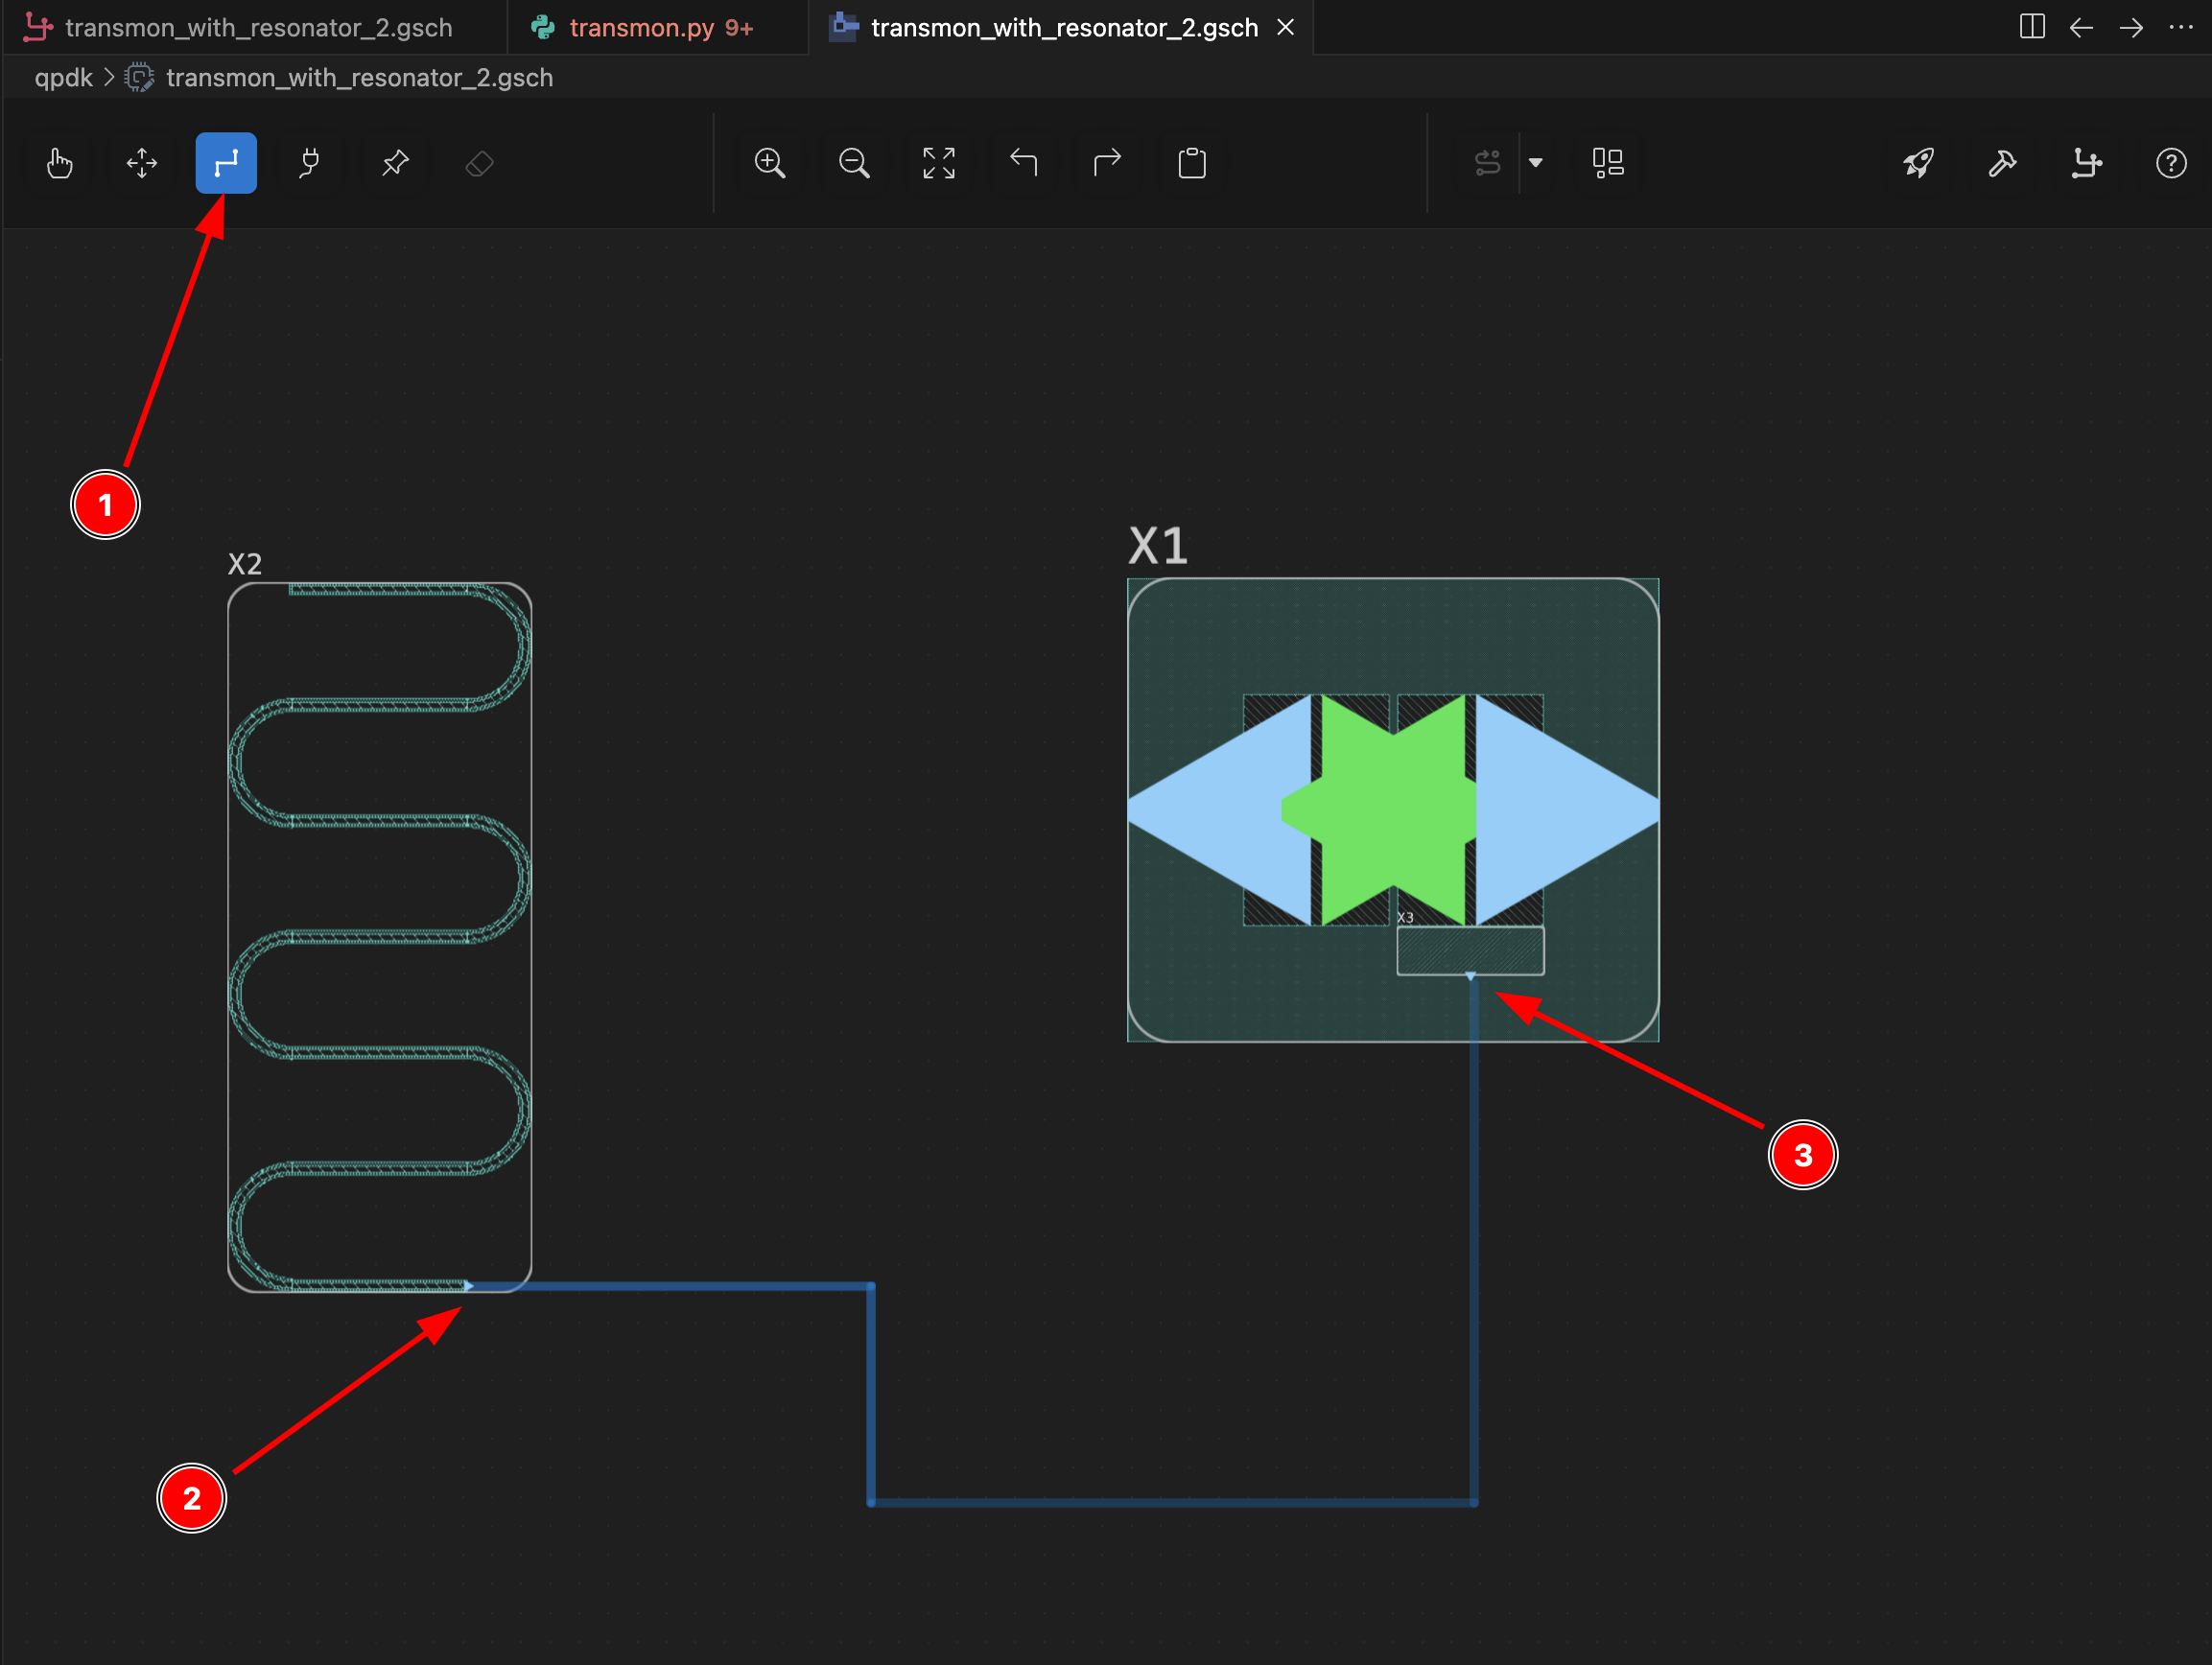
Task: Click the routing options icon
Action: coord(1487,163)
